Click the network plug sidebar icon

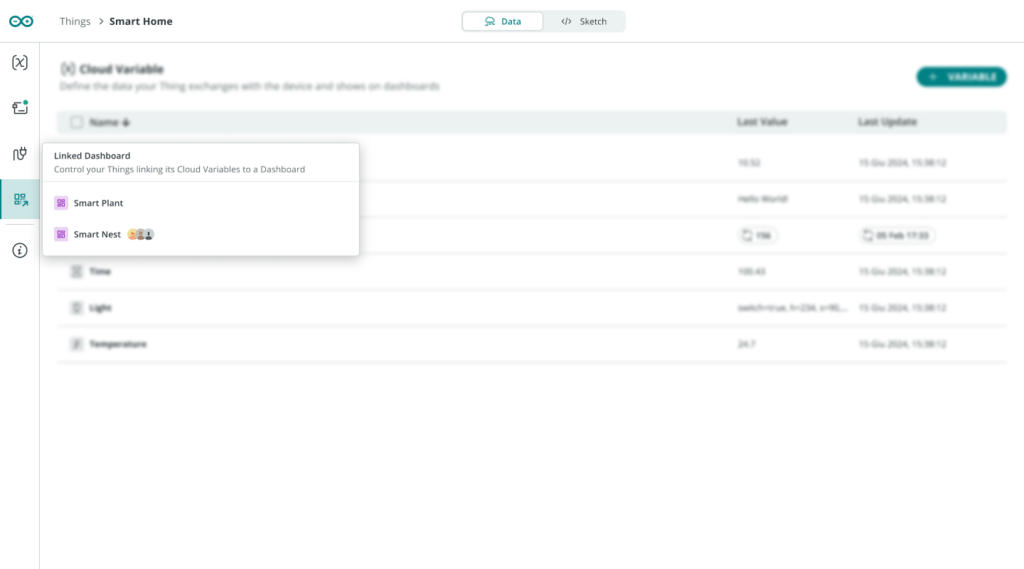pos(20,153)
